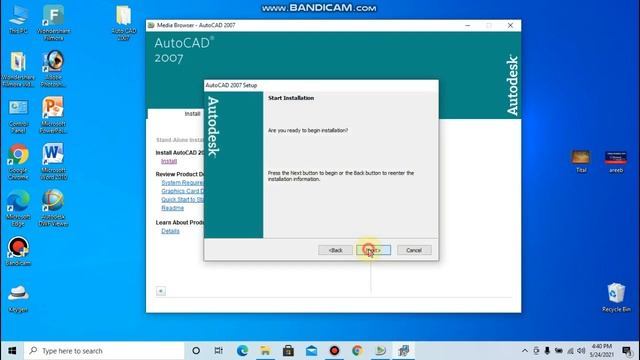Click the battery tray icon
This screenshot has height=360, width=640.
tap(559, 351)
